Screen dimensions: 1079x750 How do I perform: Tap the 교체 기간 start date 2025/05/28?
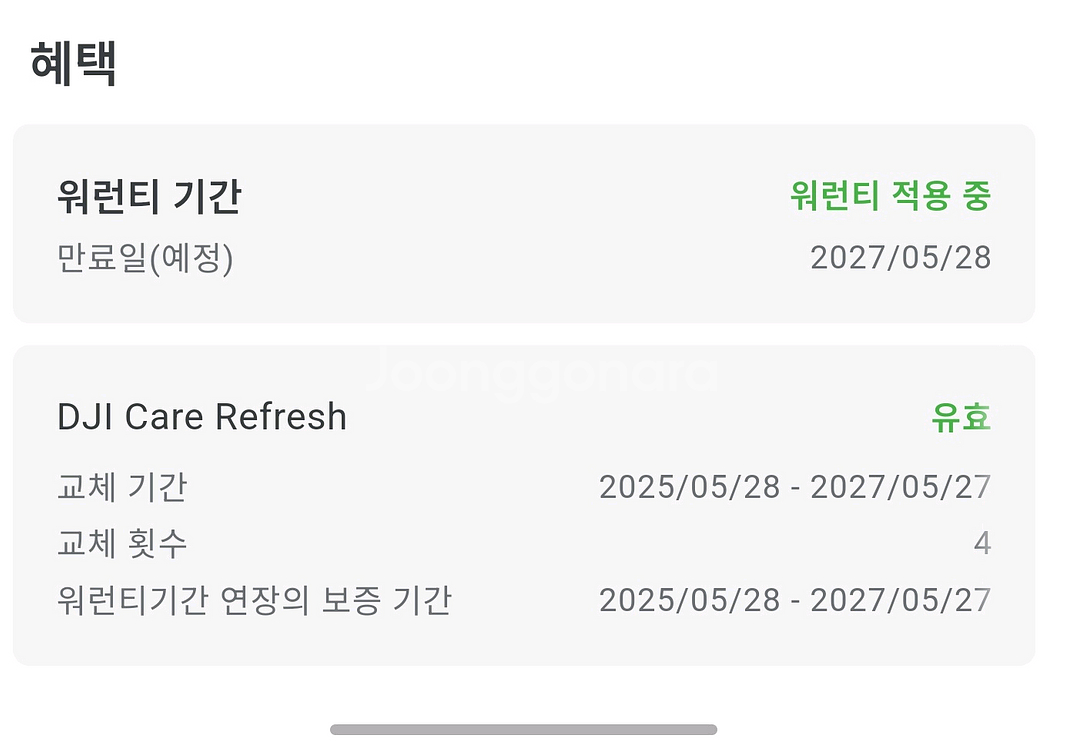tap(689, 488)
